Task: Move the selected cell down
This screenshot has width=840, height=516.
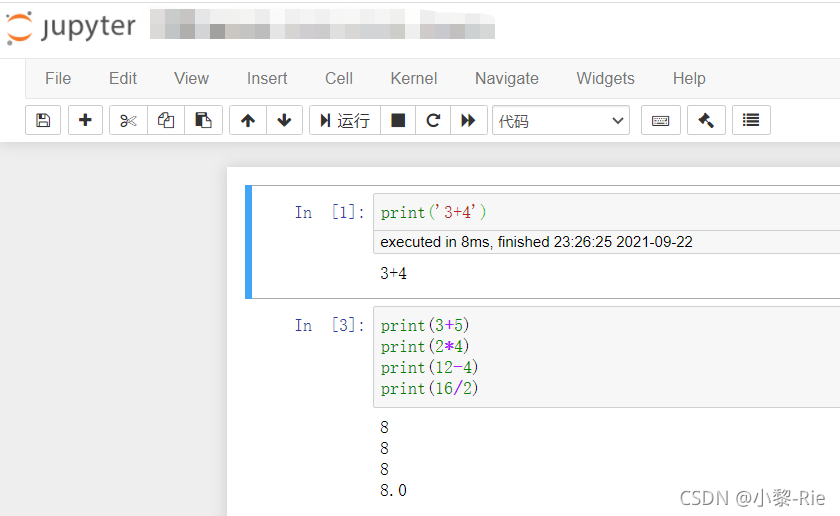Action: (284, 120)
